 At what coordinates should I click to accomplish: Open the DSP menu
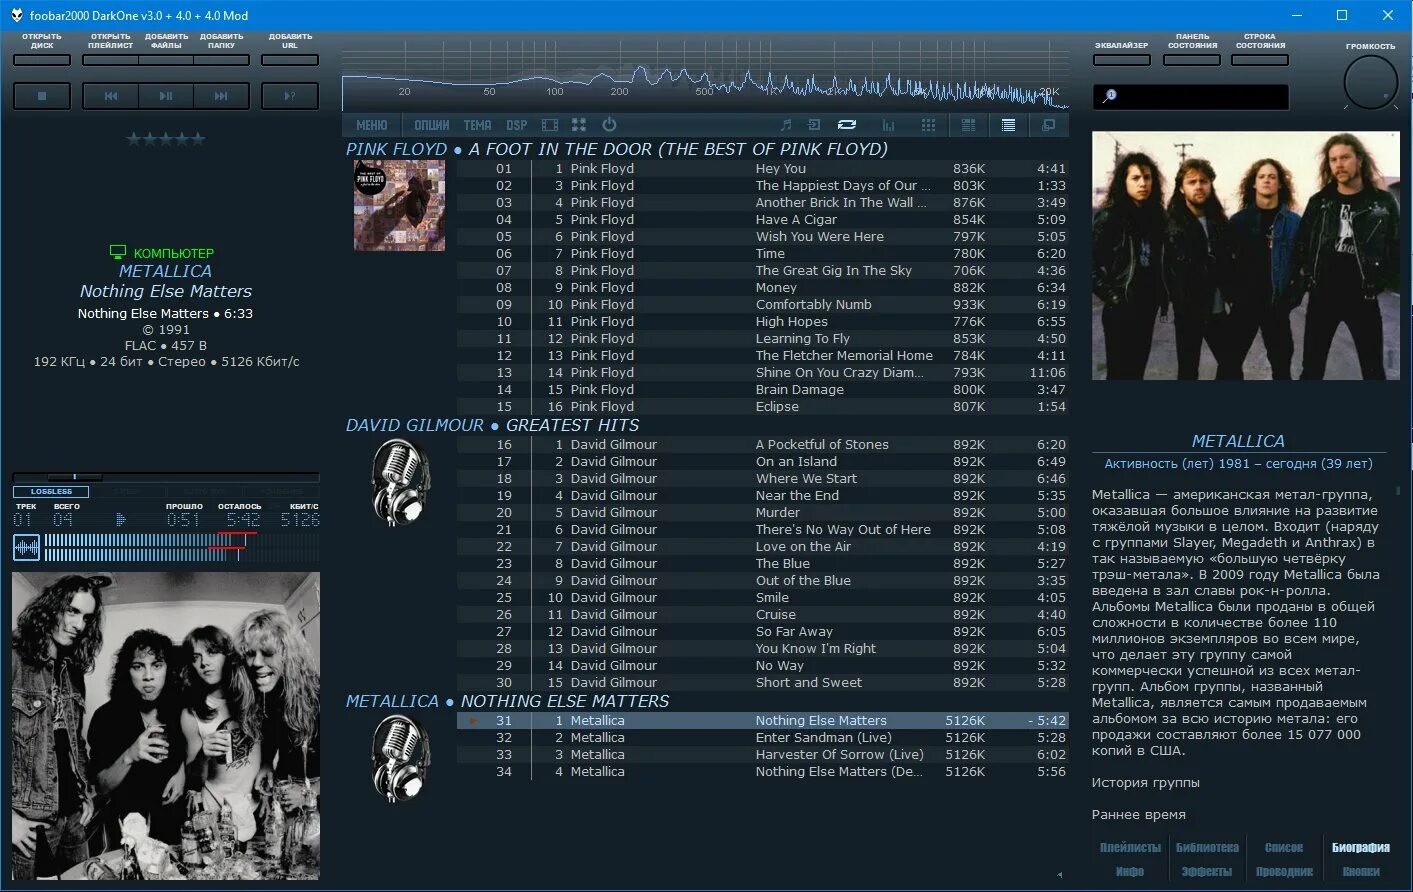[x=516, y=125]
